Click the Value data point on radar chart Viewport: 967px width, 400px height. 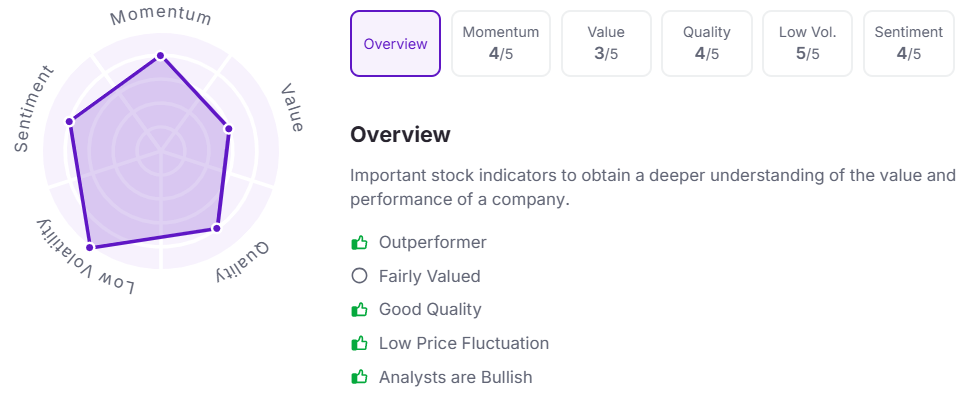(x=228, y=129)
